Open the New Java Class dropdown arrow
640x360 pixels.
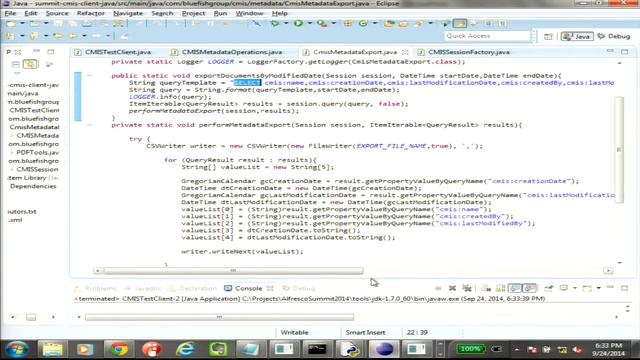[374, 23]
